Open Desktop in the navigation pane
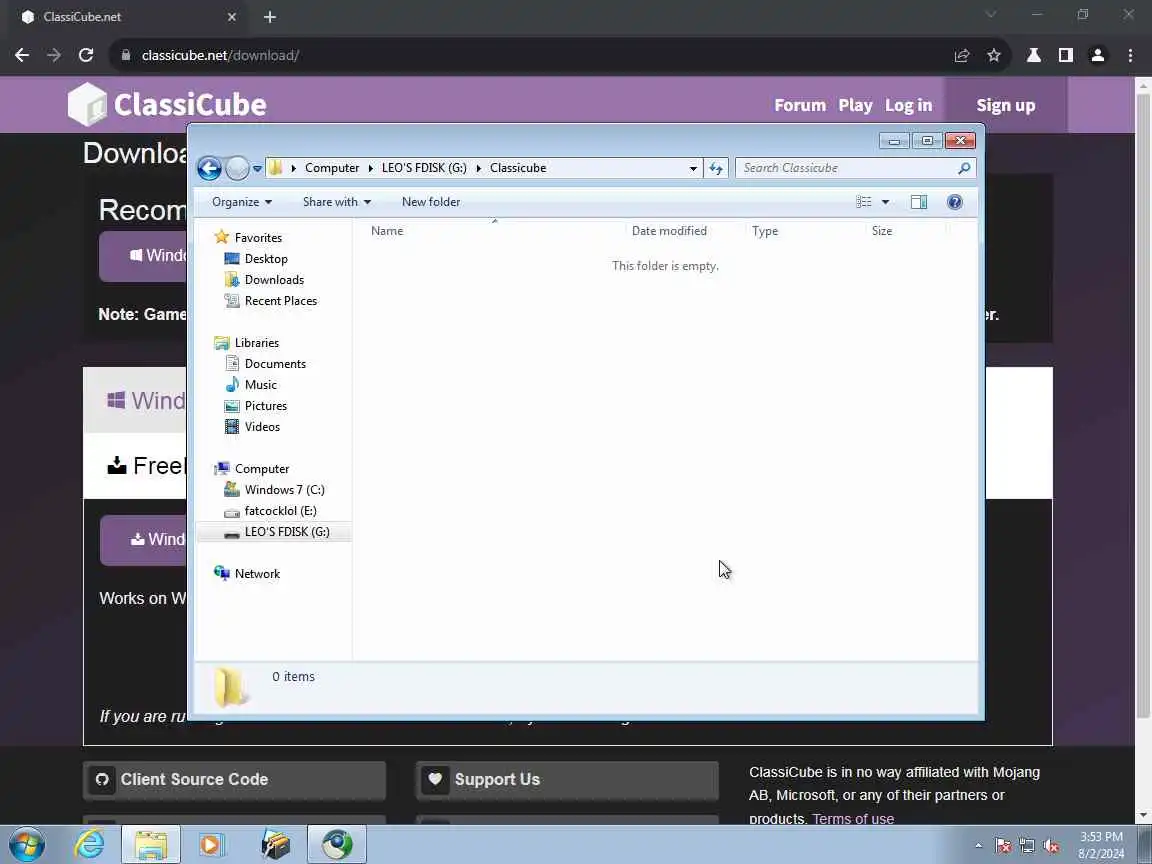Screen dimensions: 1152x864 click(x=266, y=259)
